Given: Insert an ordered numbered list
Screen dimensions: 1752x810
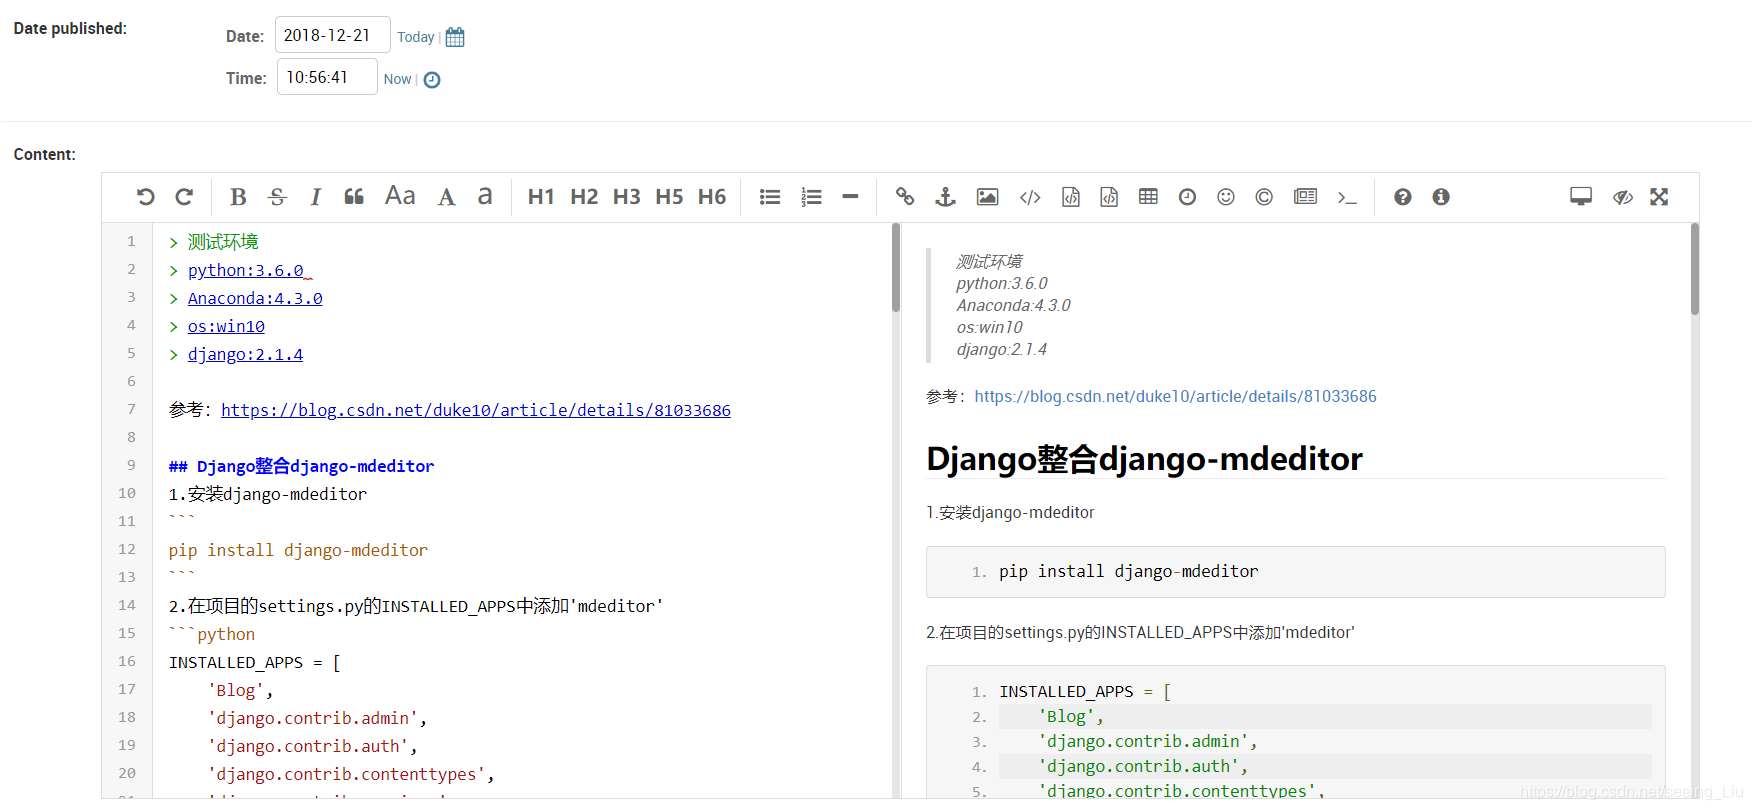Looking at the screenshot, I should tap(811, 197).
